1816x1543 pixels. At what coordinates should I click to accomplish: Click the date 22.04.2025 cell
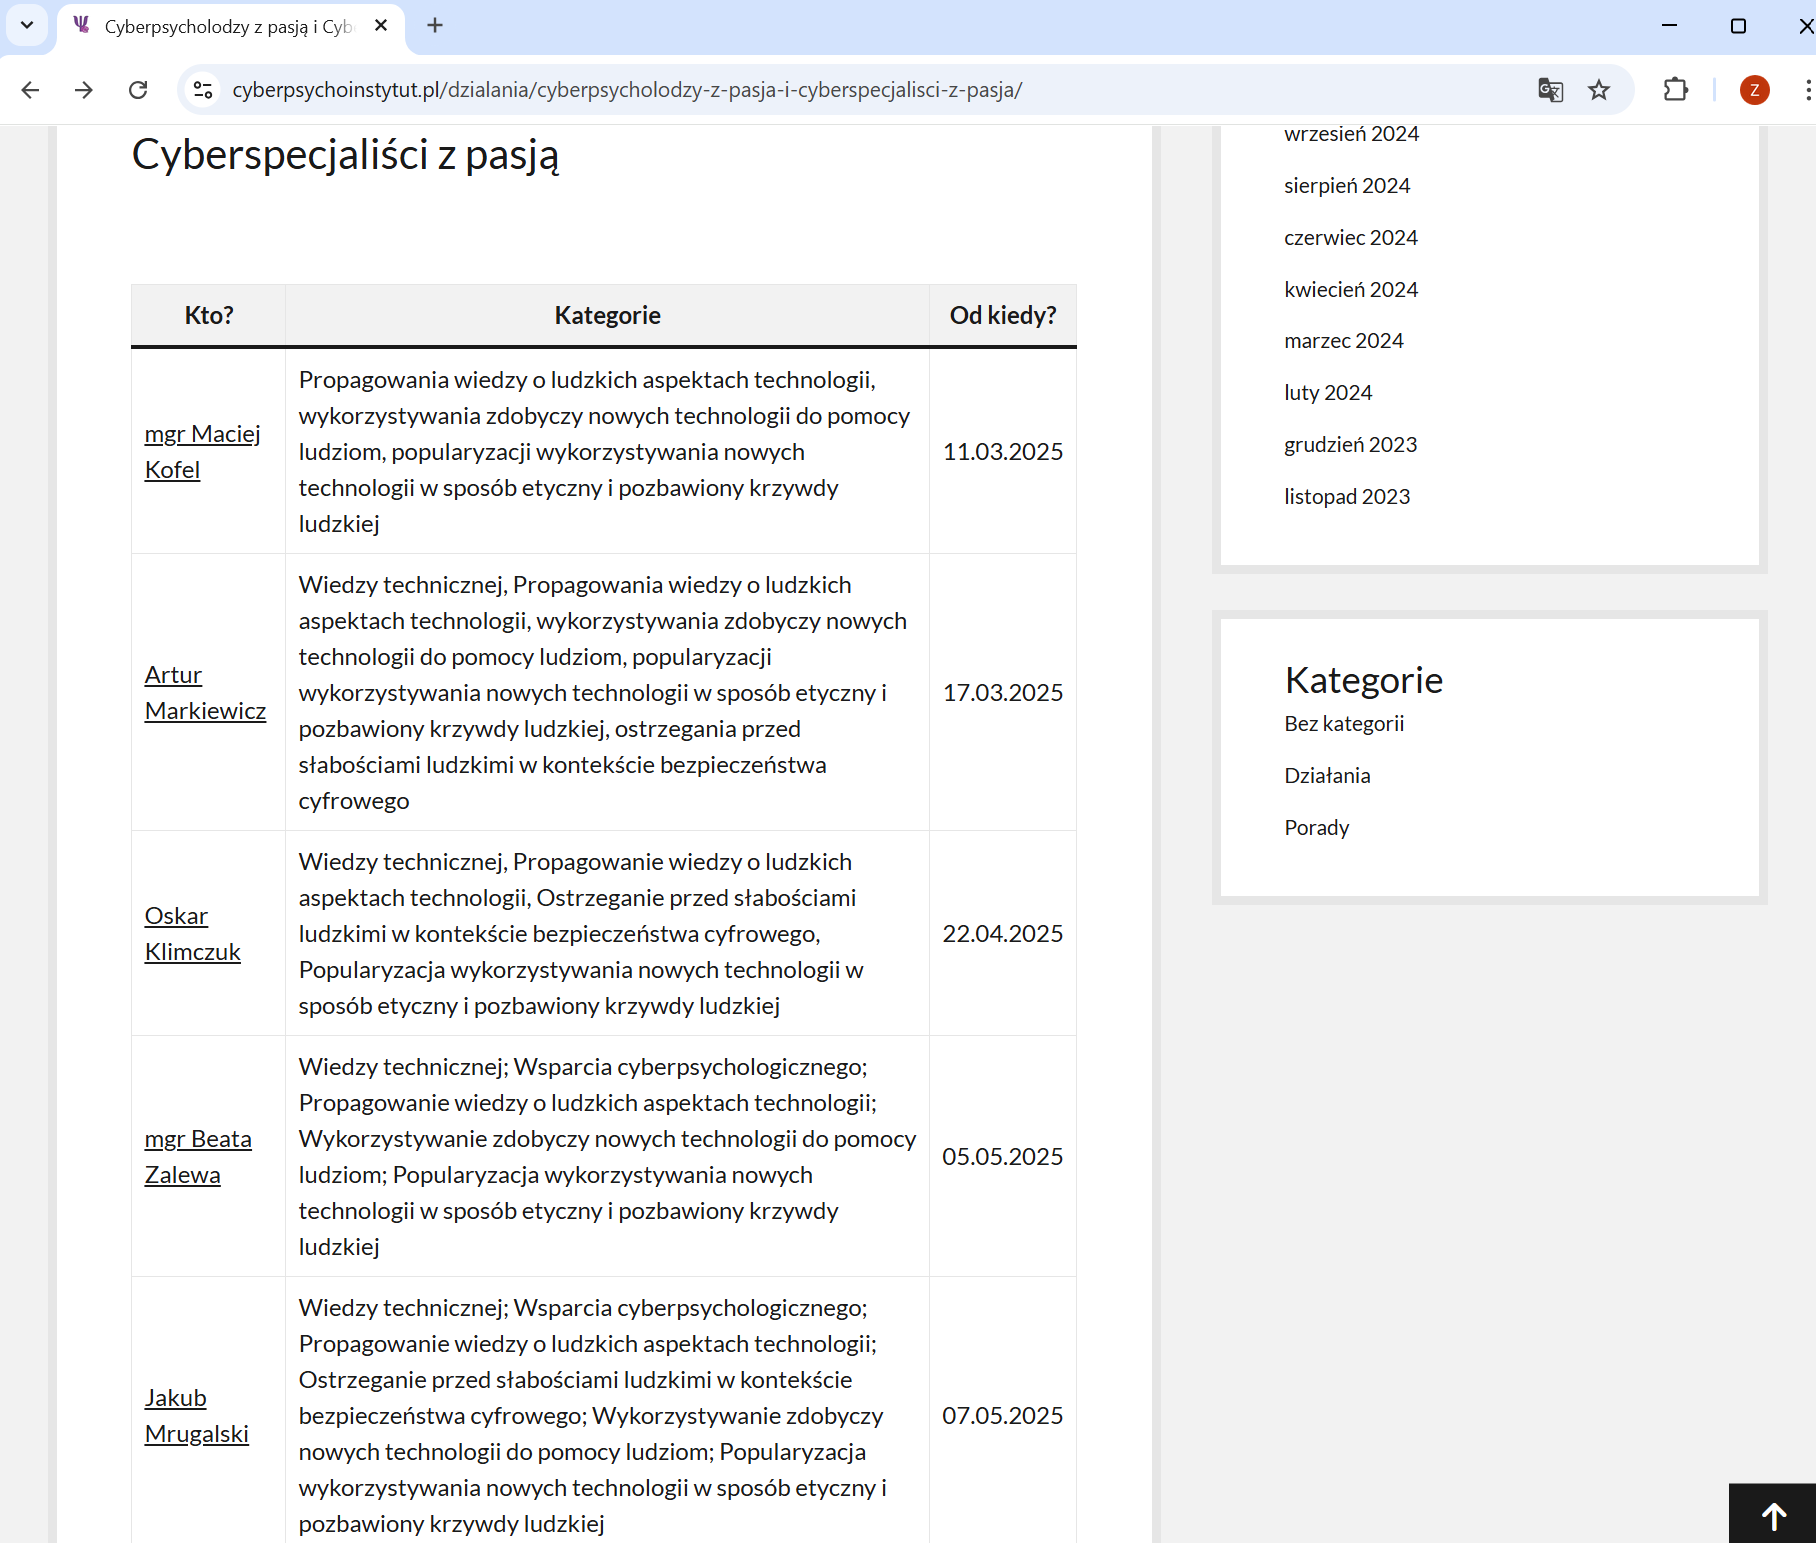[1003, 934]
